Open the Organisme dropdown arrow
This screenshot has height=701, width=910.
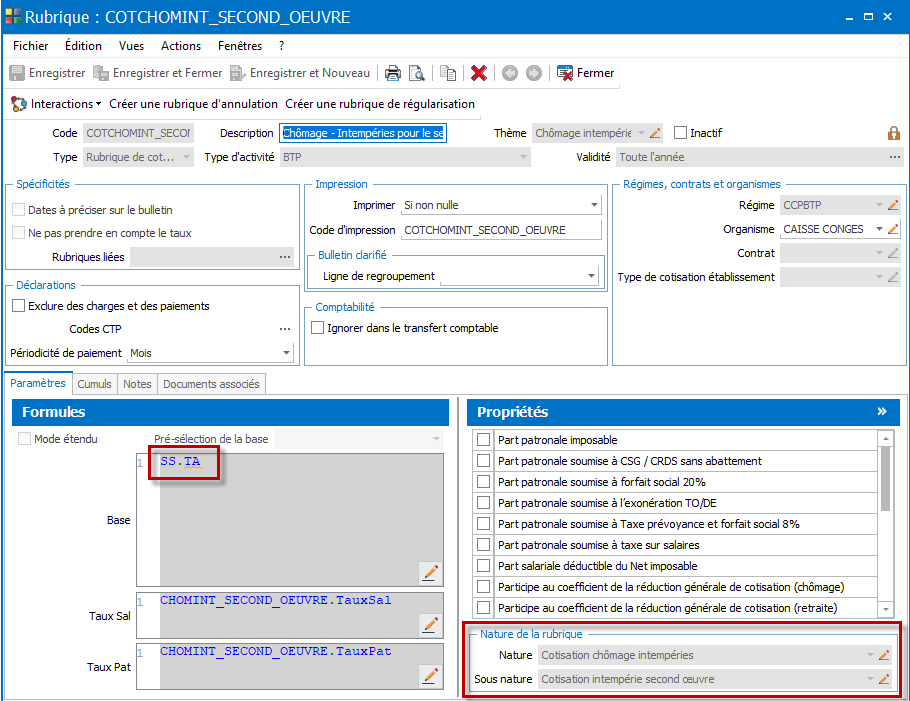click(879, 229)
